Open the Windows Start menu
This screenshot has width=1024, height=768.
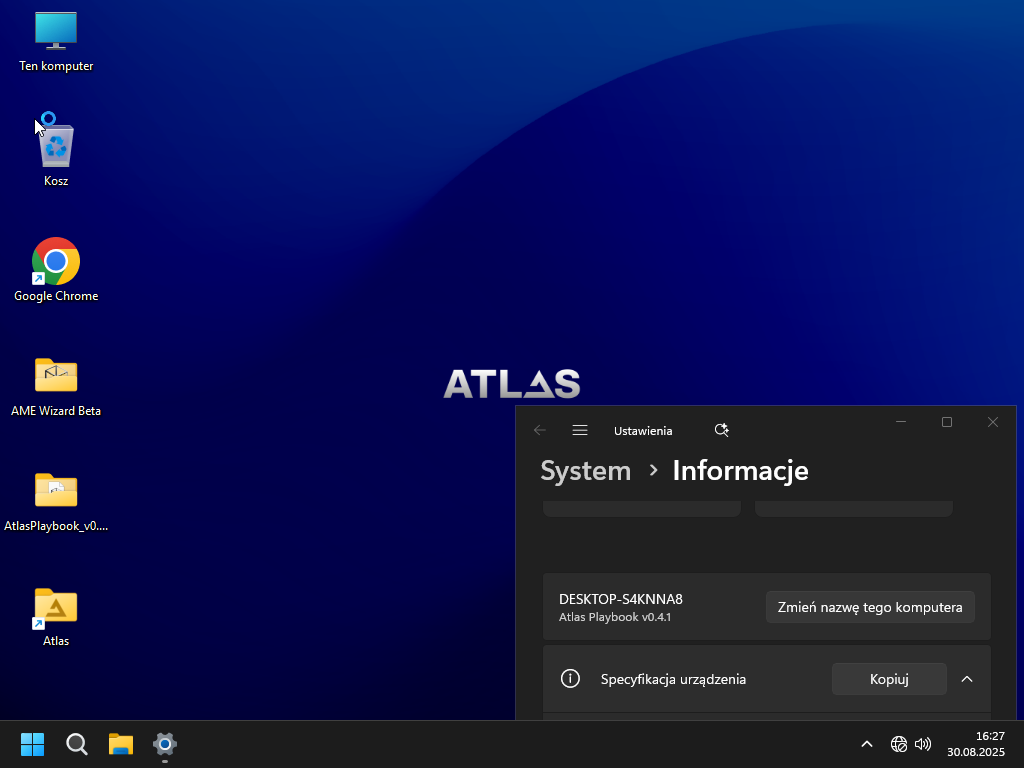(33, 744)
